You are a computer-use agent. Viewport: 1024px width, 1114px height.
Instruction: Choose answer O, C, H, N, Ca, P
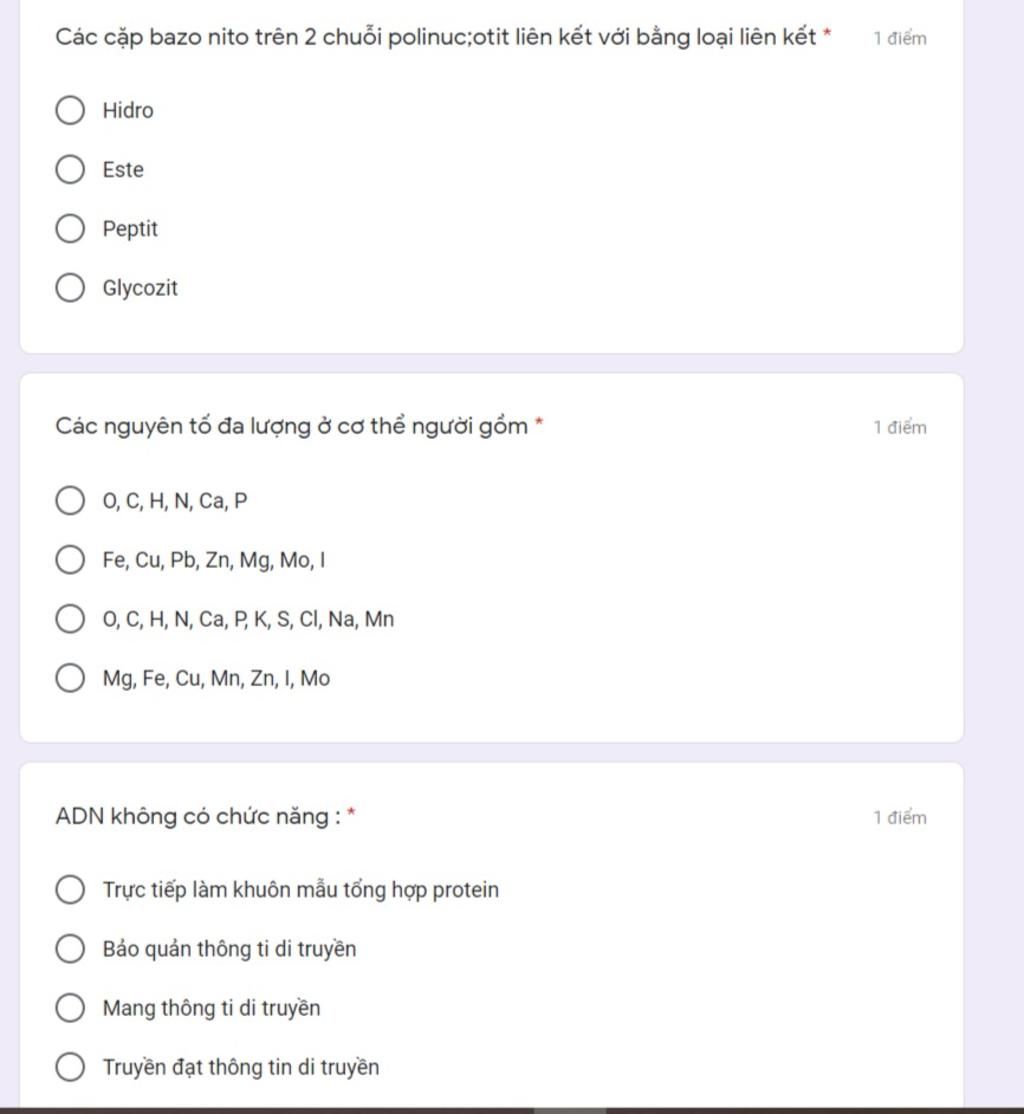[x=70, y=500]
